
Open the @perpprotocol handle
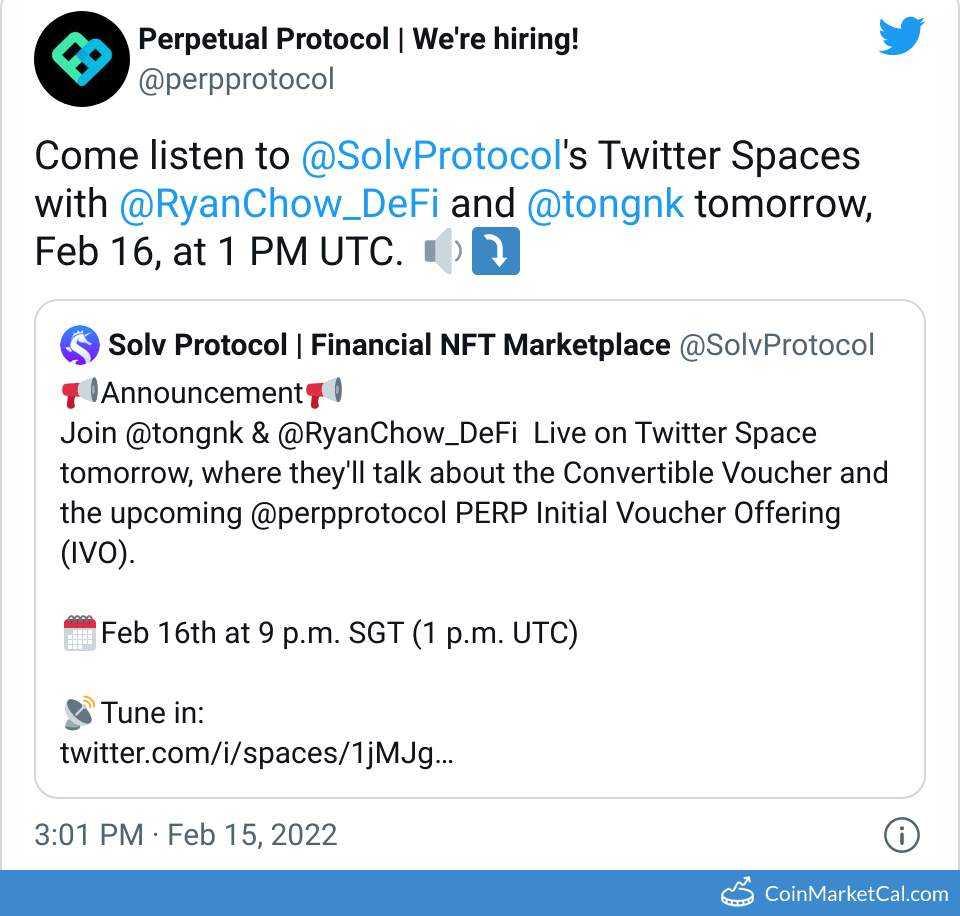tap(236, 80)
